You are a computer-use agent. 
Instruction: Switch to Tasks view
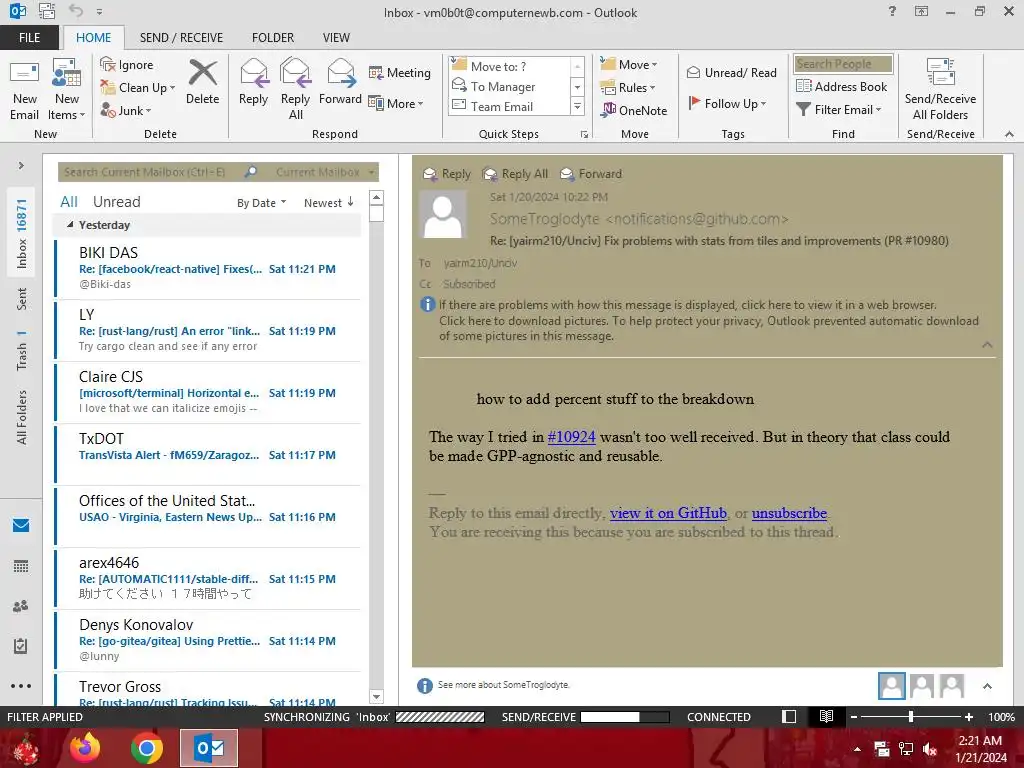21,645
